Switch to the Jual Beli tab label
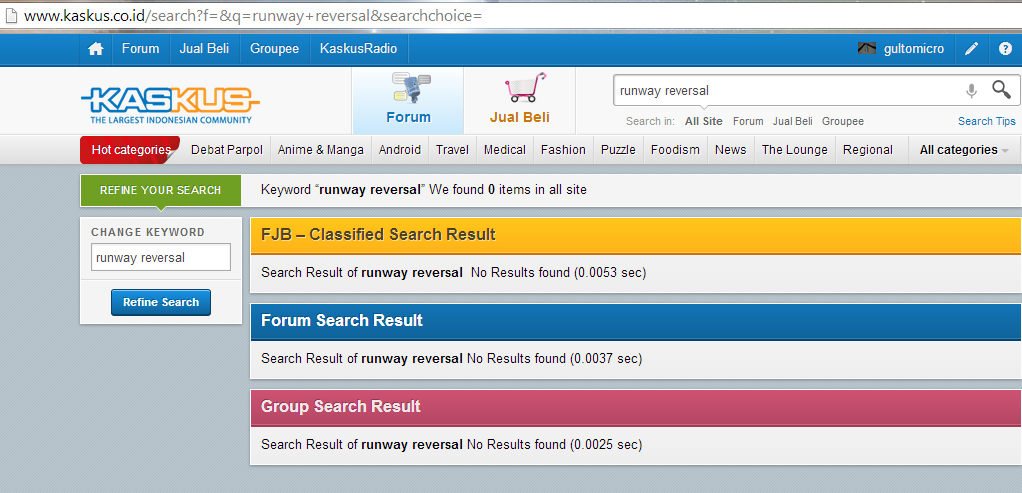Screen dimensions: 1022x493 [x=519, y=117]
